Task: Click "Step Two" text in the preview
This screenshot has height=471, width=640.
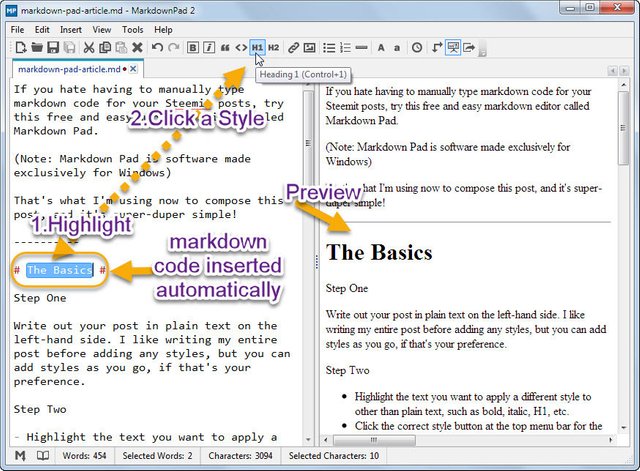Action: (347, 370)
